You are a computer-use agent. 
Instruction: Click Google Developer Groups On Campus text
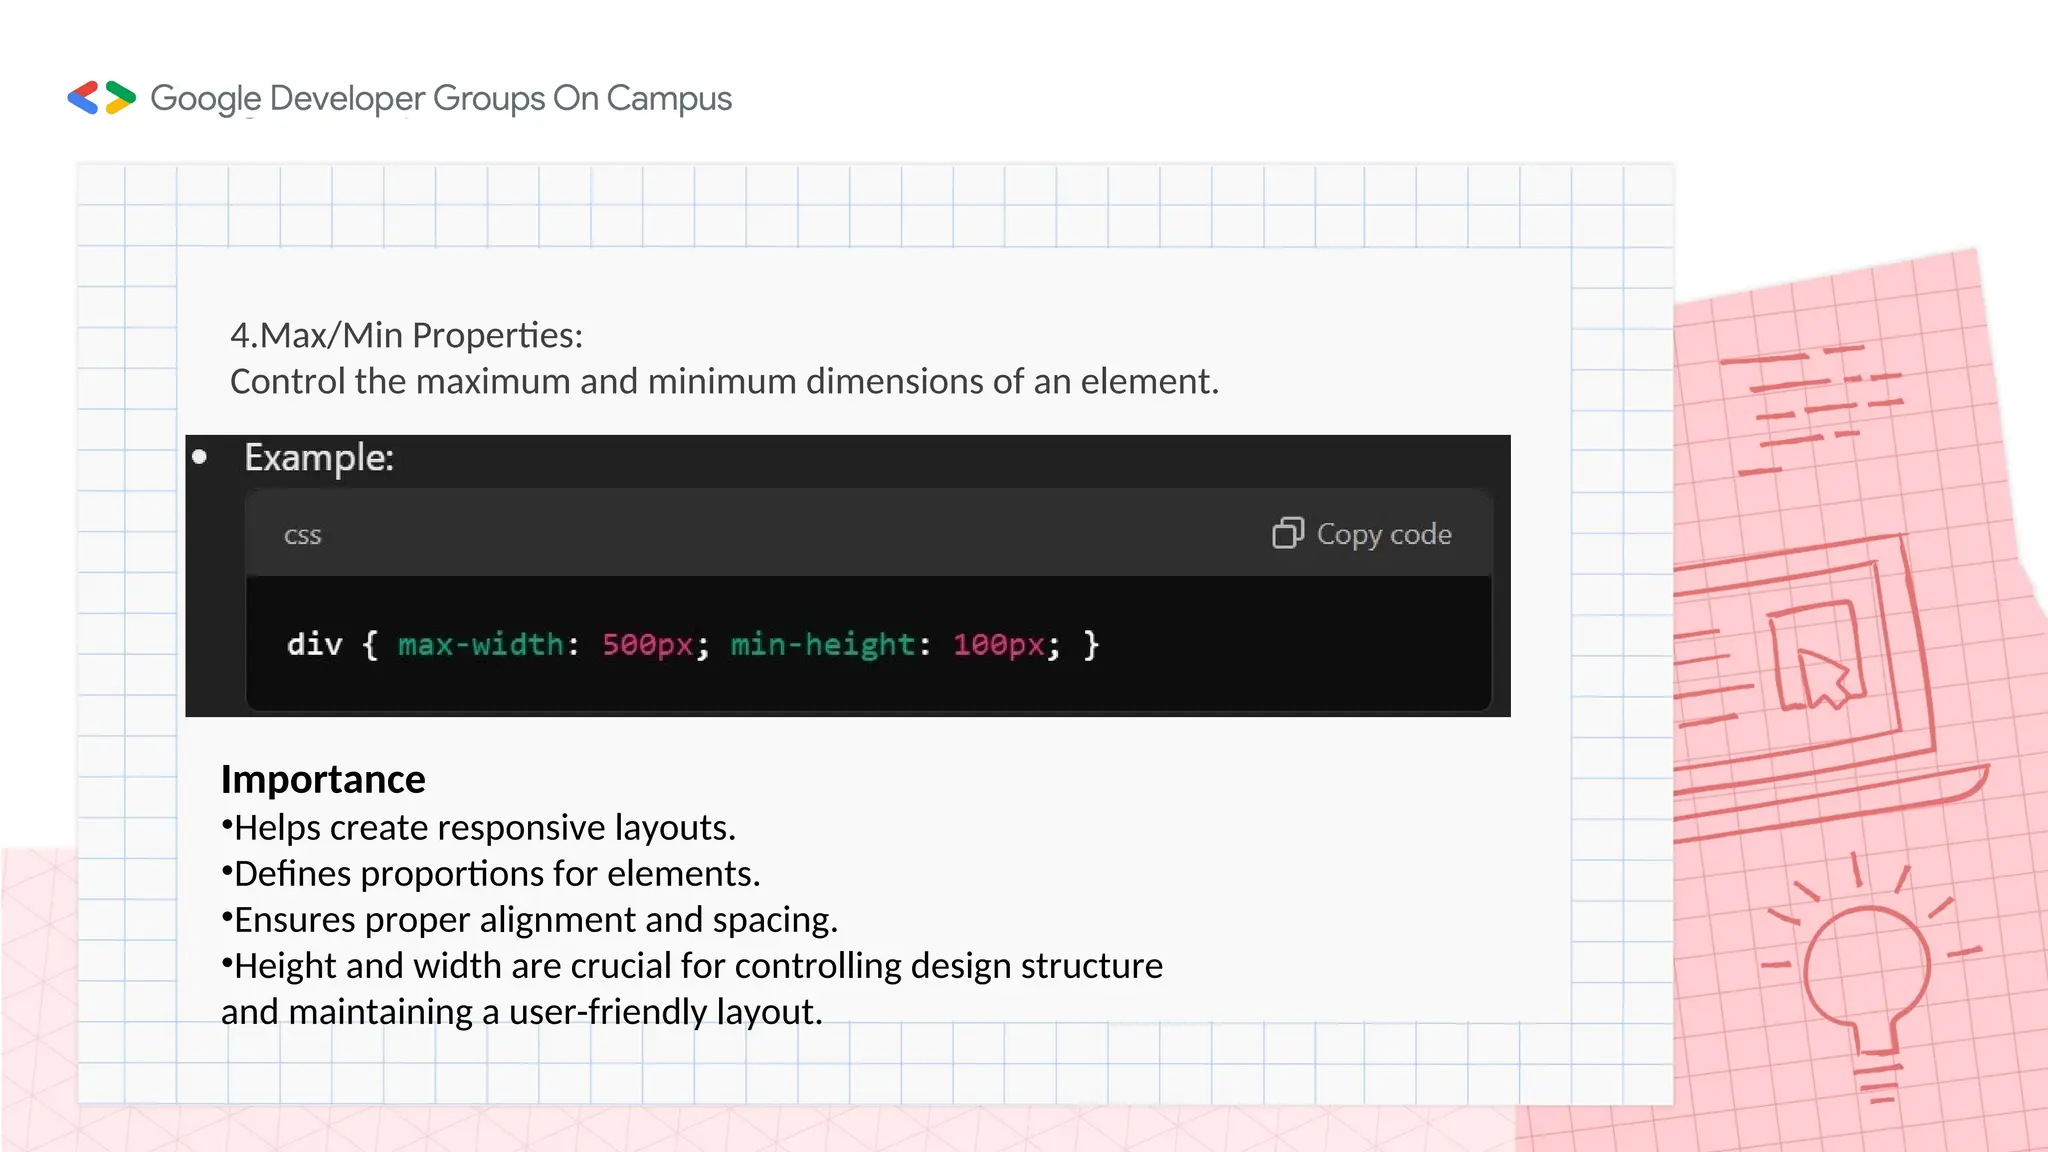[441, 98]
